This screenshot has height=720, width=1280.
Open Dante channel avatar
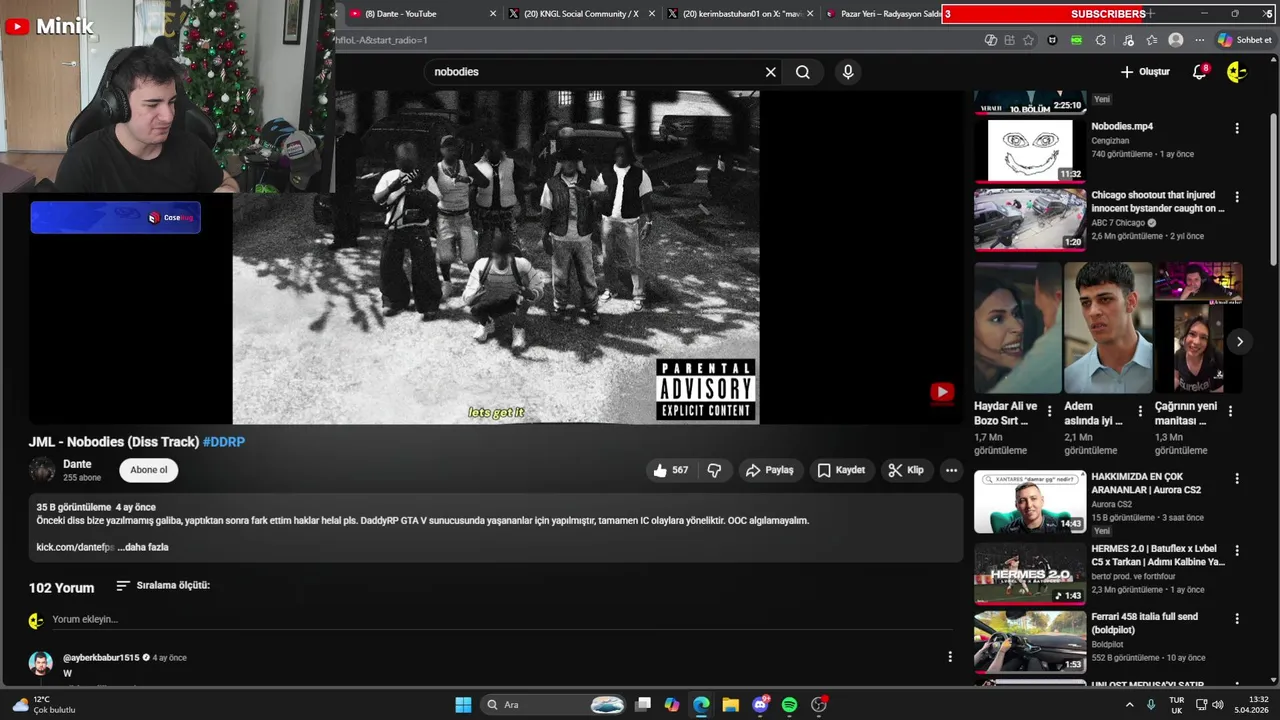[42, 470]
